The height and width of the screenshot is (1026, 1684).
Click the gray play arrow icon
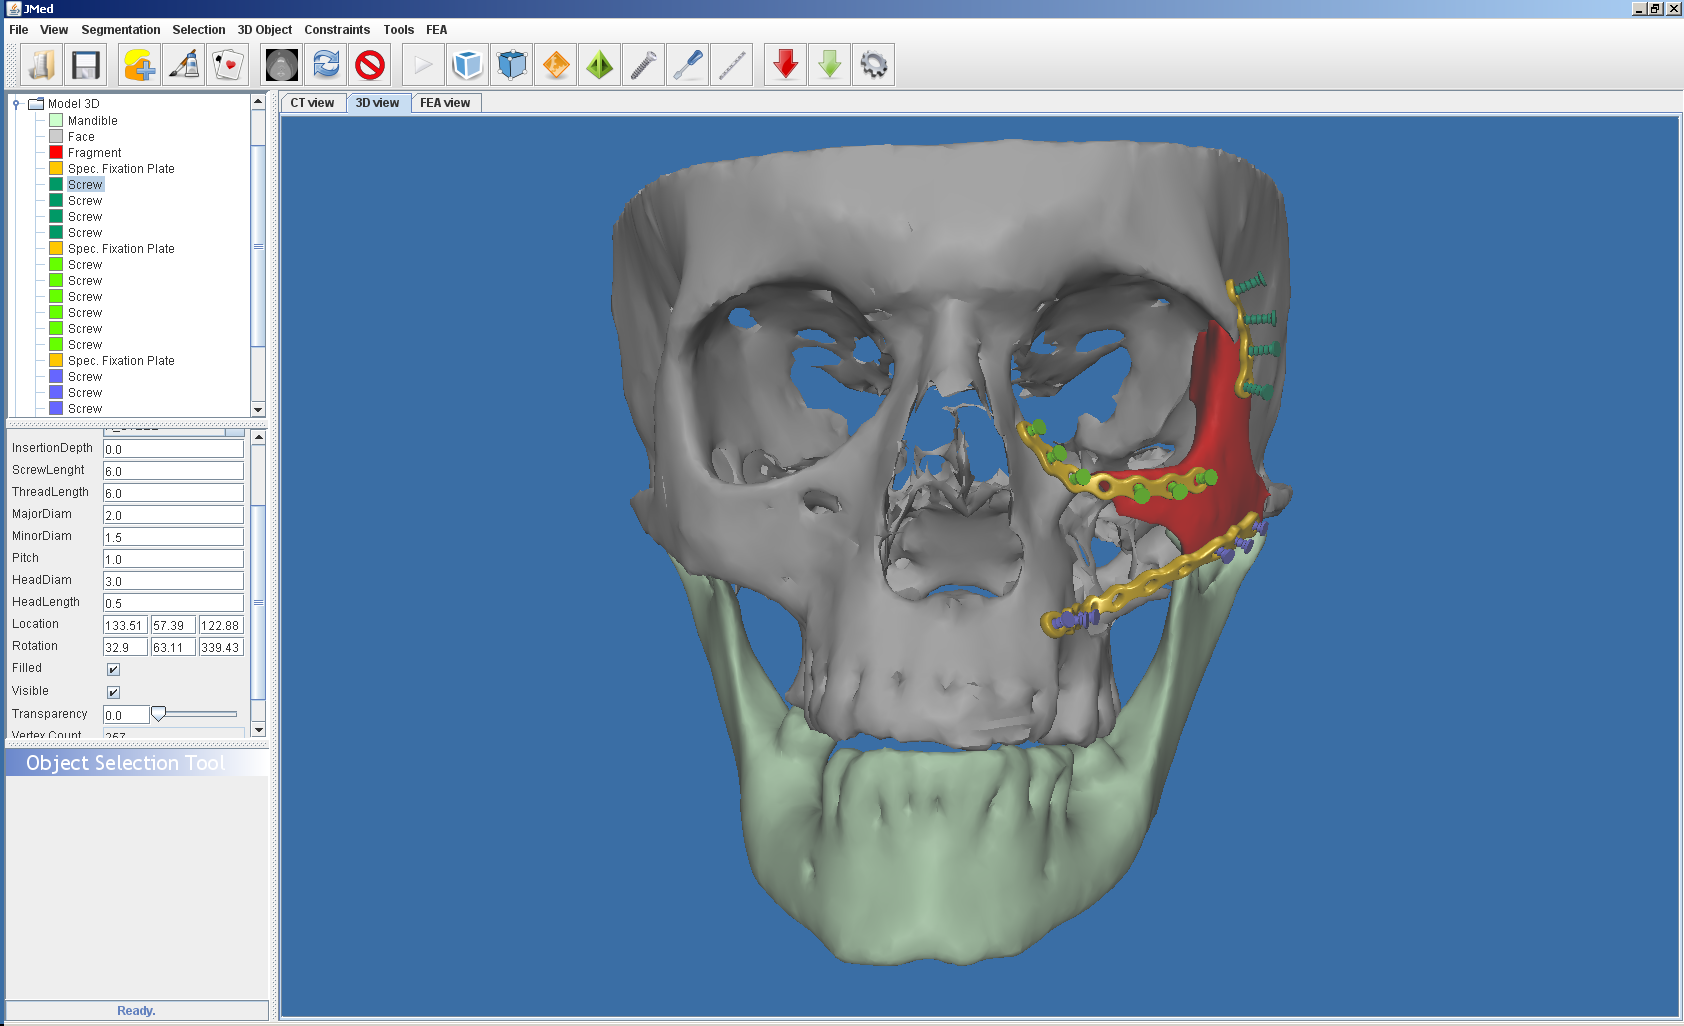(x=424, y=65)
